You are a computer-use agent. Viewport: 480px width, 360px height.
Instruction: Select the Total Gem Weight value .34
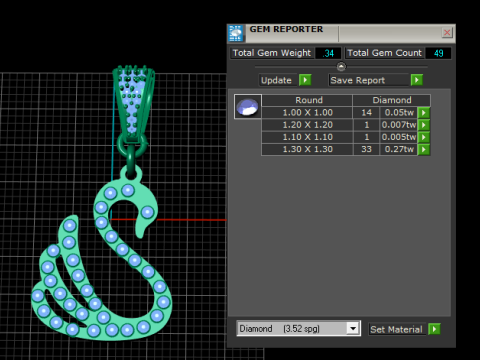pos(328,53)
